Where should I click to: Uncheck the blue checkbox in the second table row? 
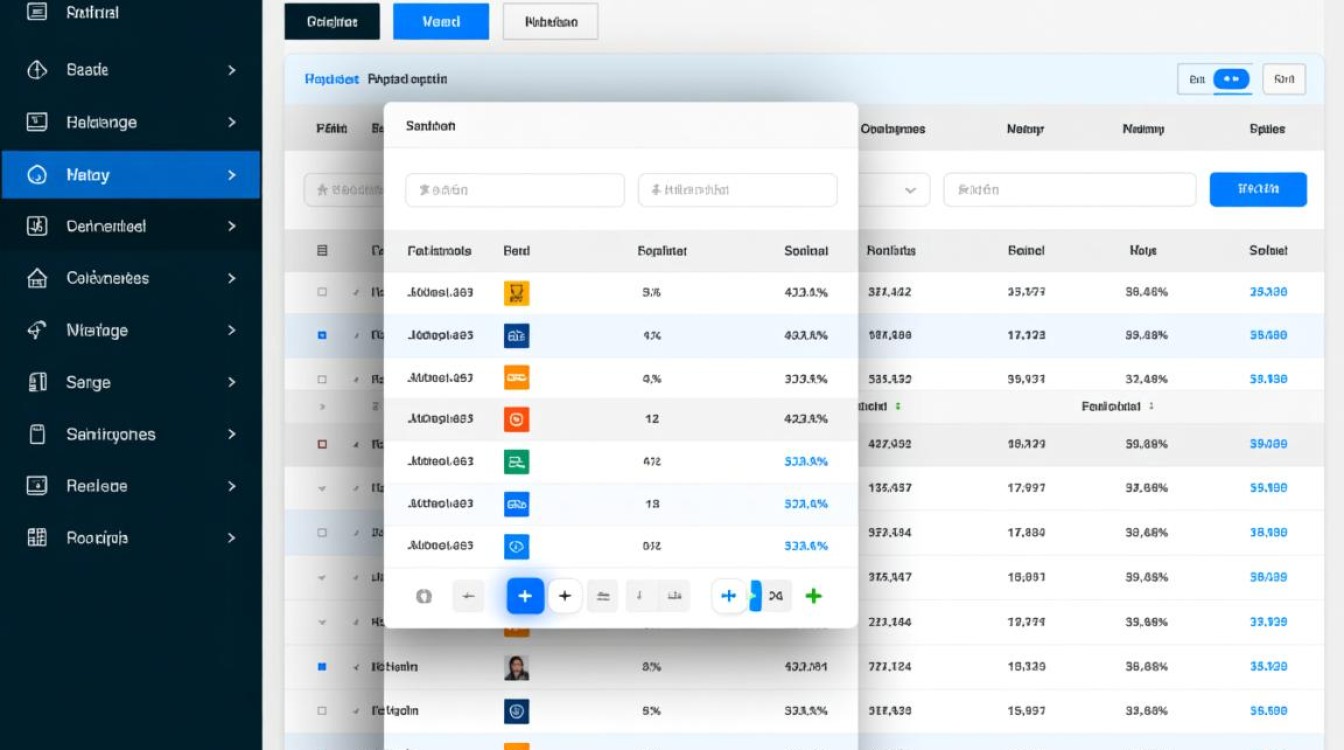(322, 336)
